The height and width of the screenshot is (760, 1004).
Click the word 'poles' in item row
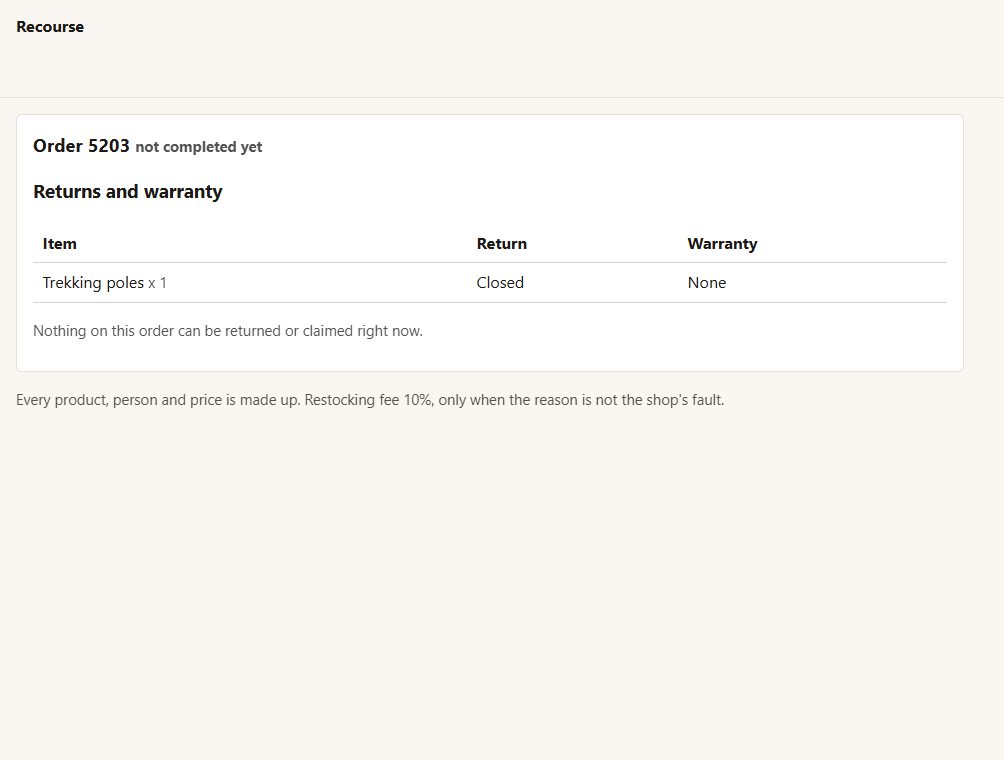(x=125, y=283)
